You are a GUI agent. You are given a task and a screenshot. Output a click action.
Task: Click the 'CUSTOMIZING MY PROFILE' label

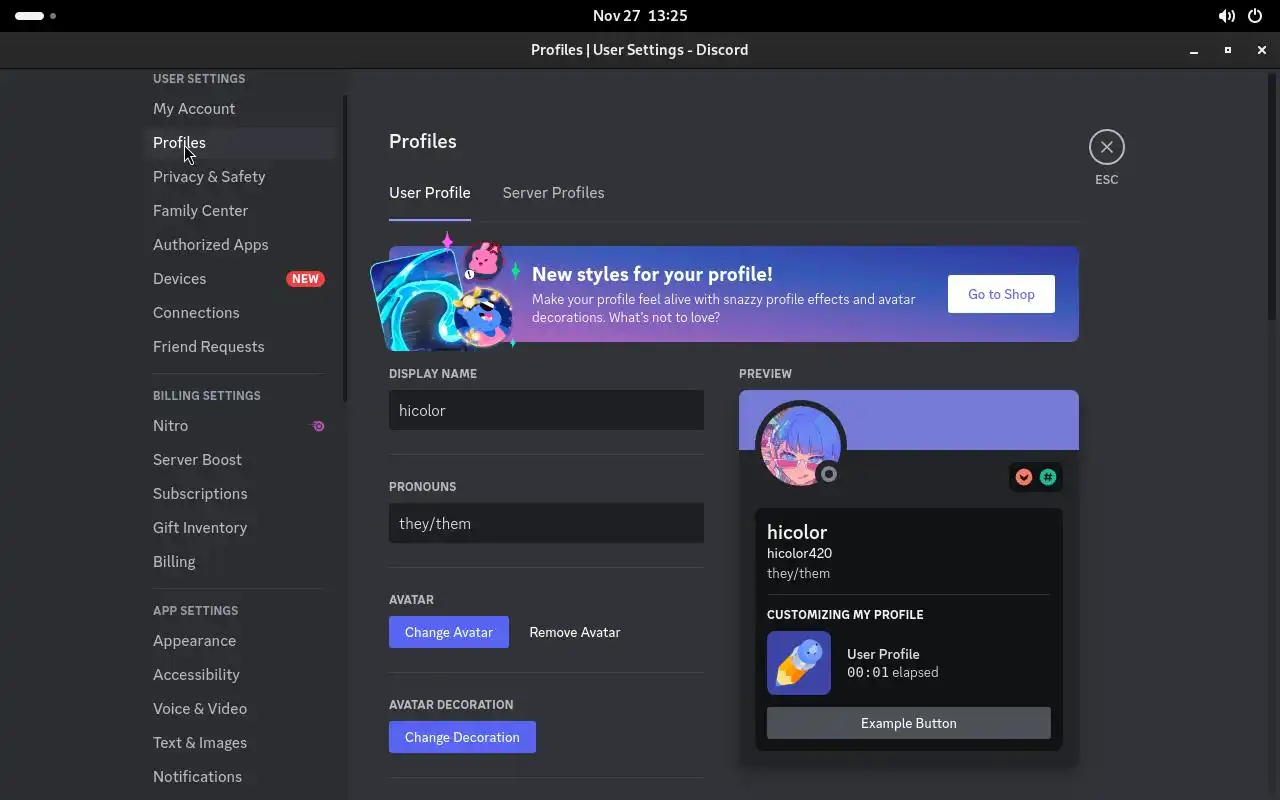pyautogui.click(x=845, y=615)
